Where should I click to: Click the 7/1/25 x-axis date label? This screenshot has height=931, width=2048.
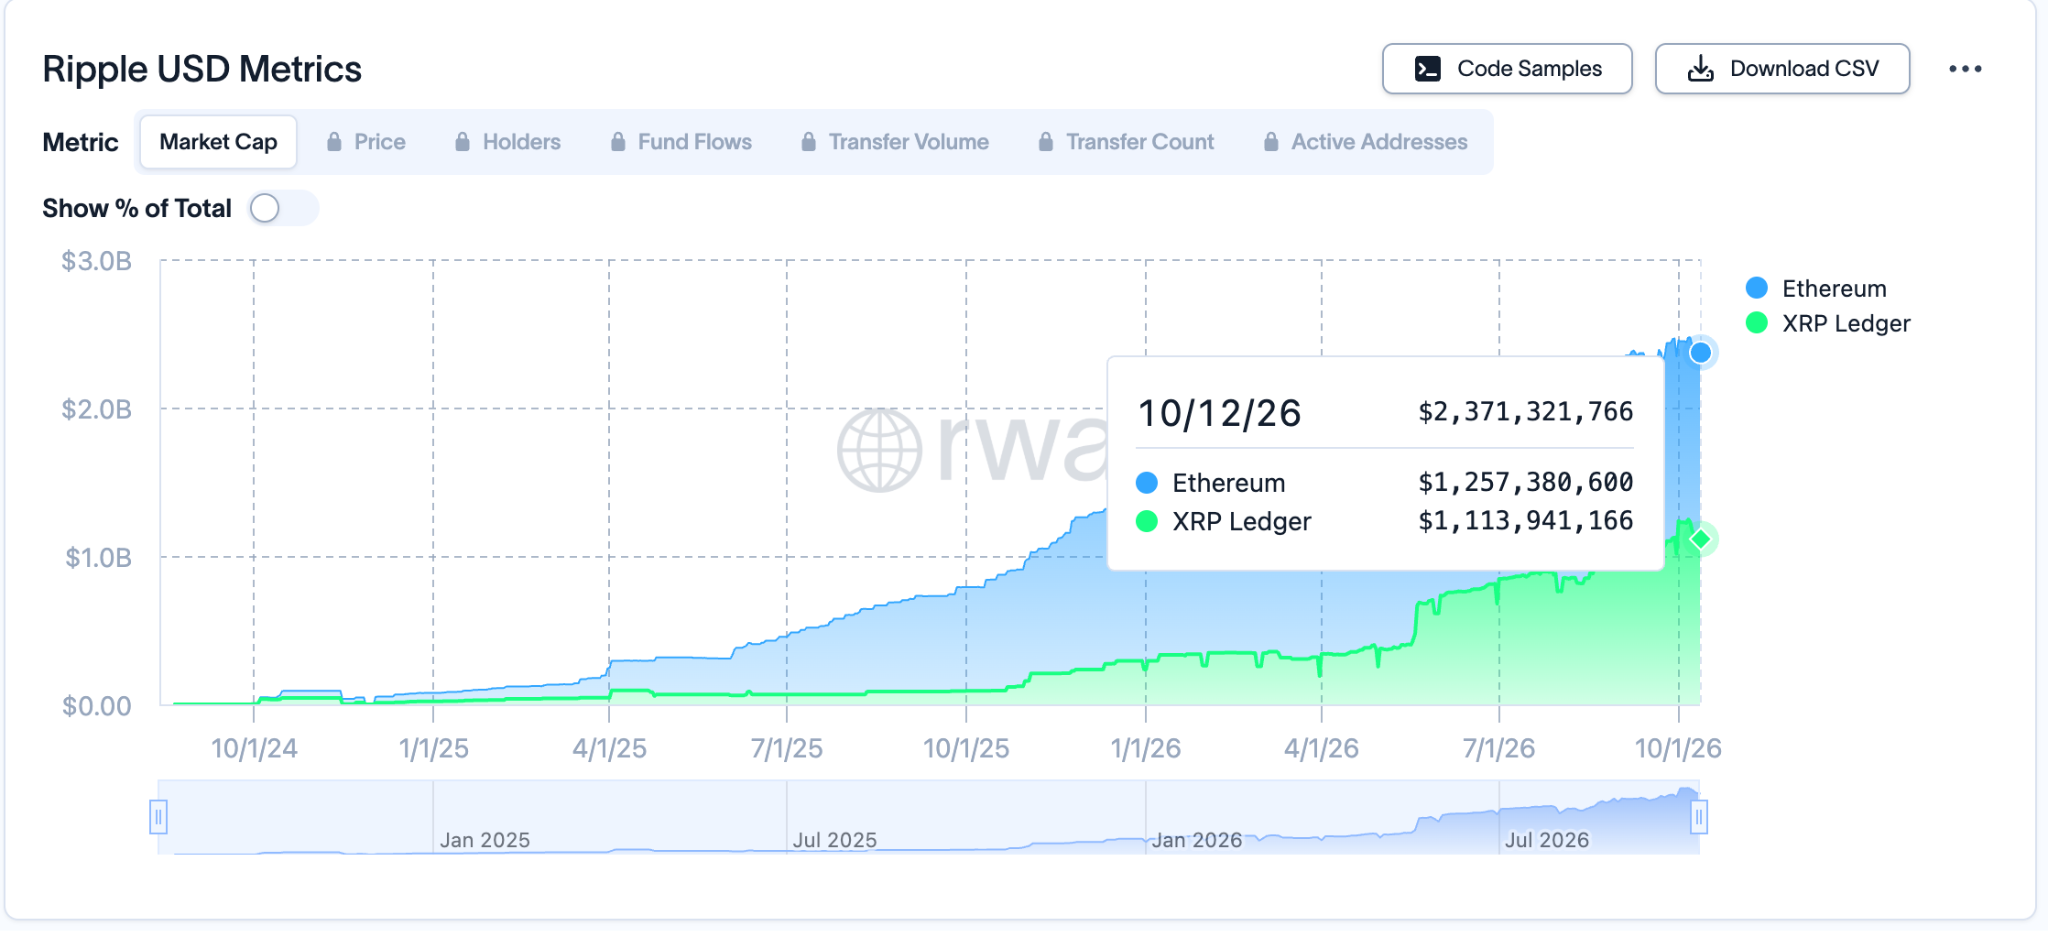click(787, 748)
